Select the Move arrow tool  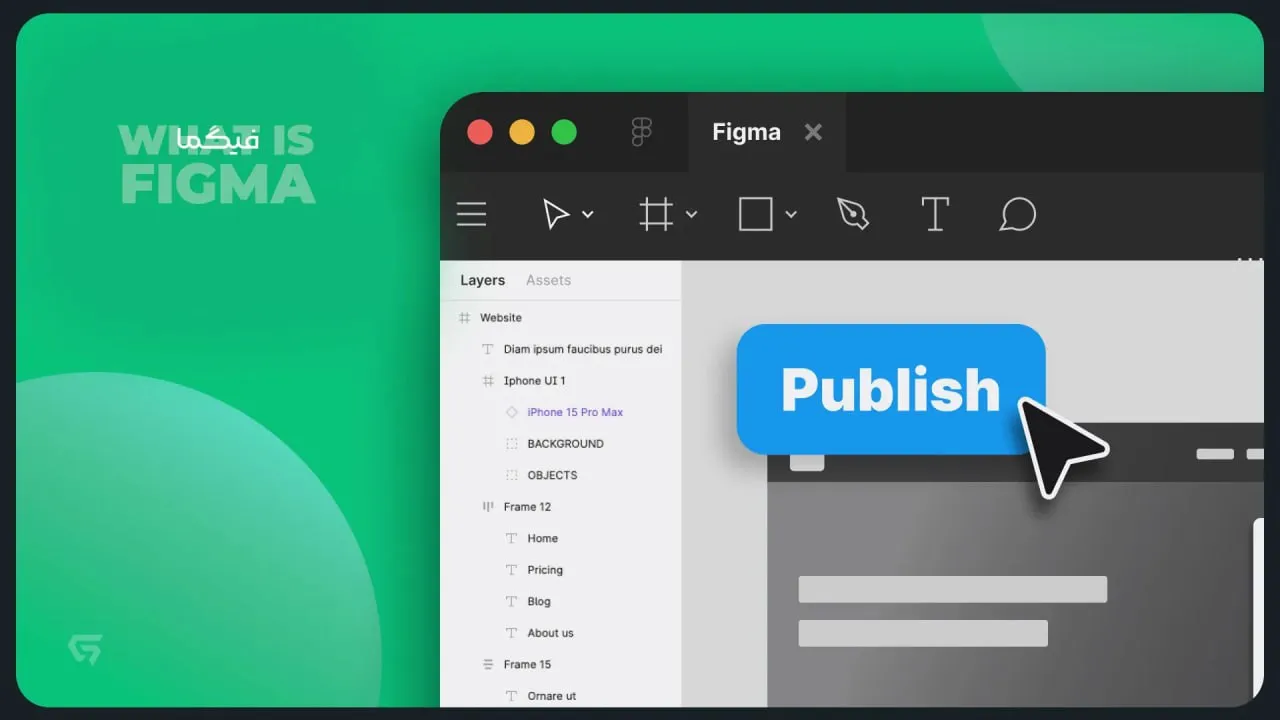pos(555,214)
